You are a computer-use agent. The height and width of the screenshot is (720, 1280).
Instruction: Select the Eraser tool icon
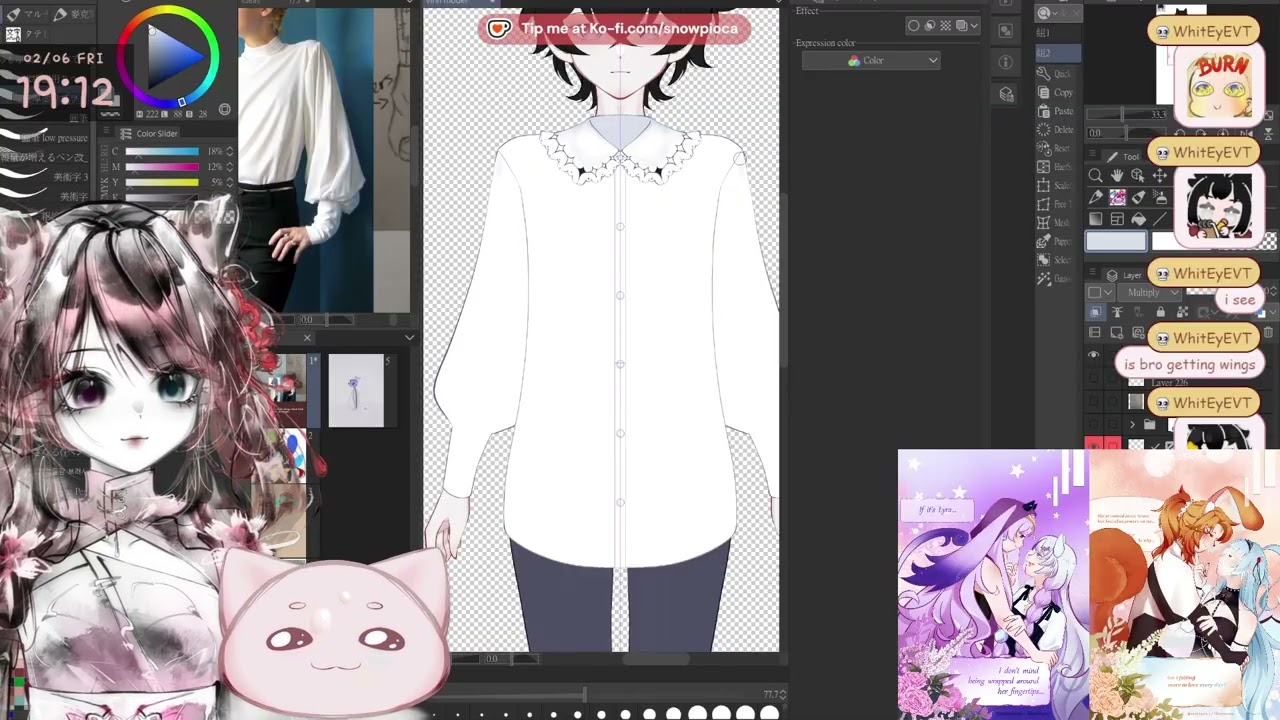tap(1138, 198)
